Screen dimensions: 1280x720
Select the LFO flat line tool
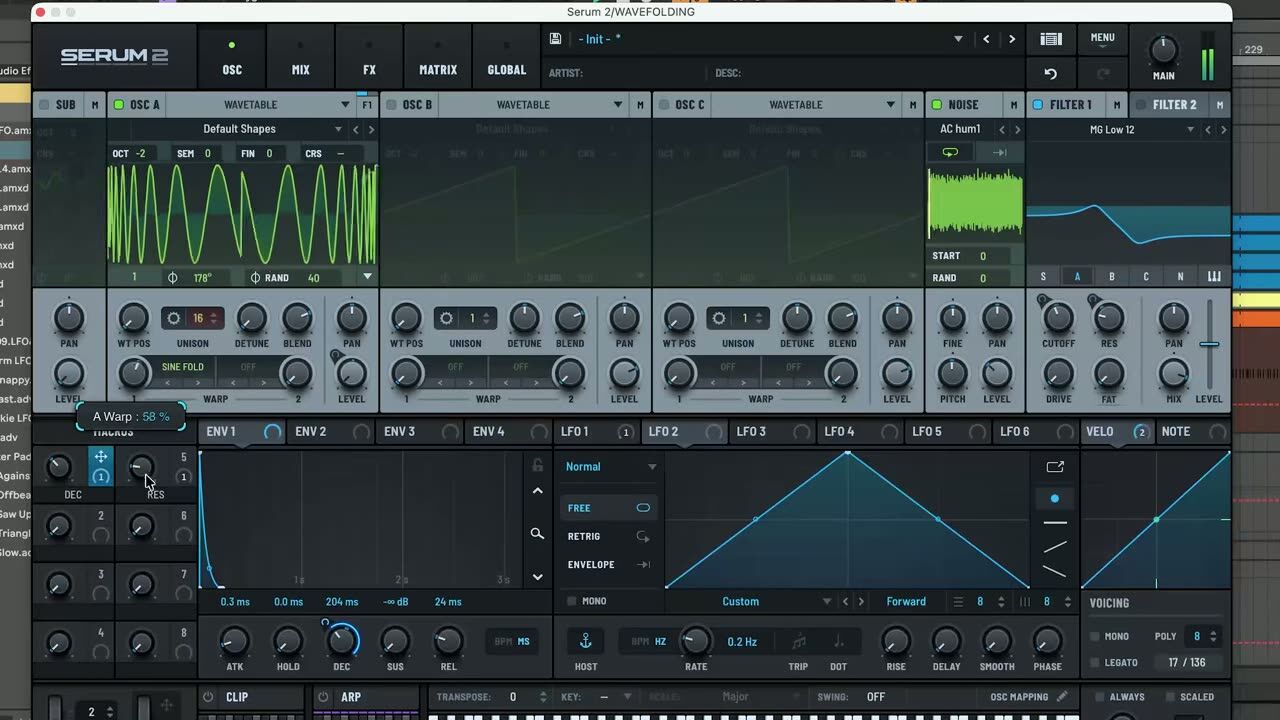(x=1054, y=523)
